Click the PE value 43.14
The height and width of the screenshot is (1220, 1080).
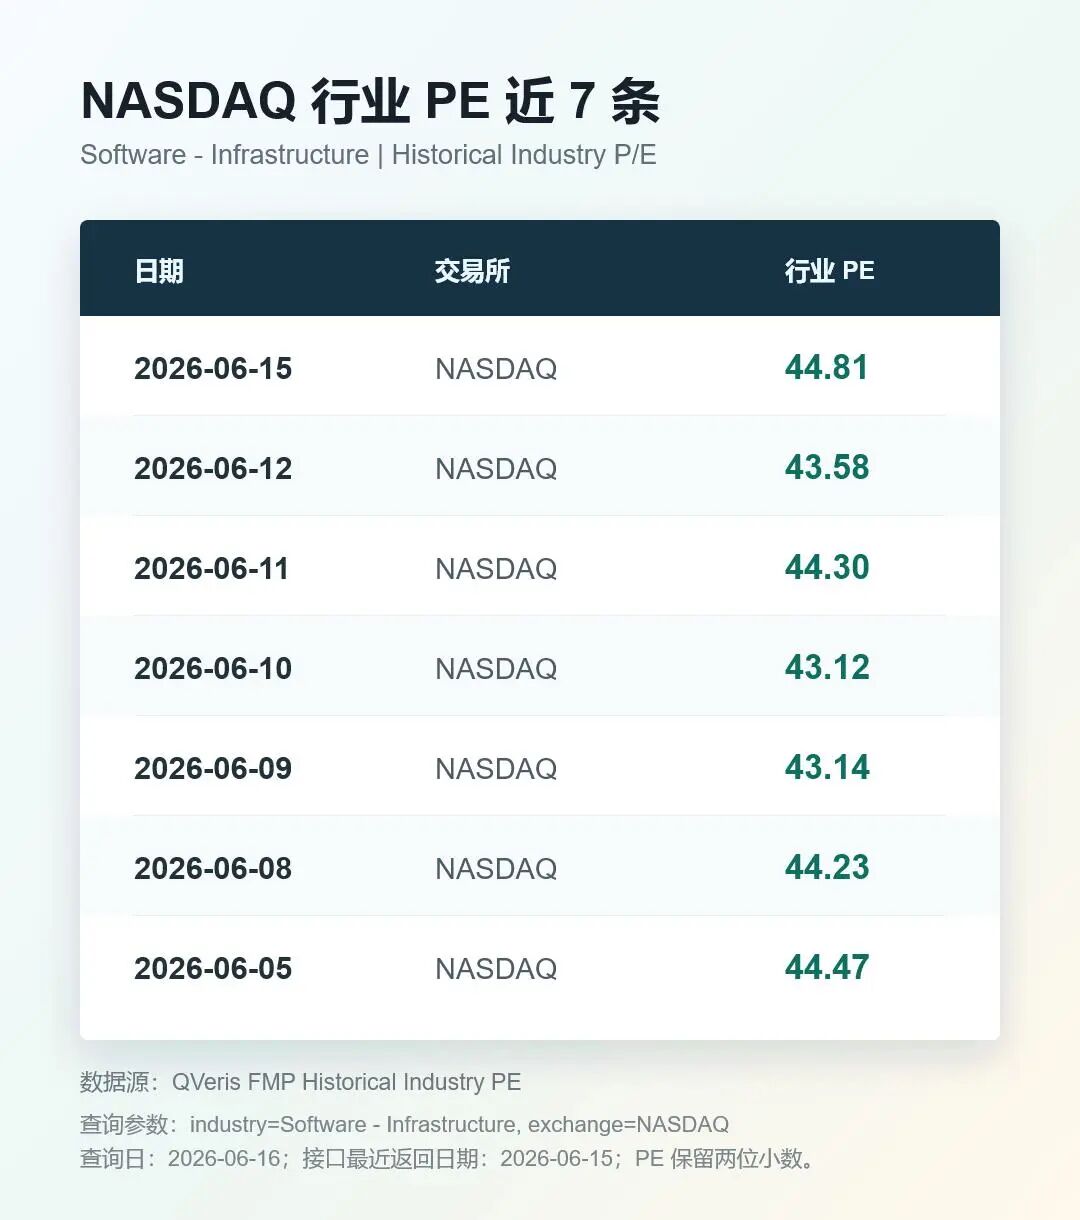[827, 767]
